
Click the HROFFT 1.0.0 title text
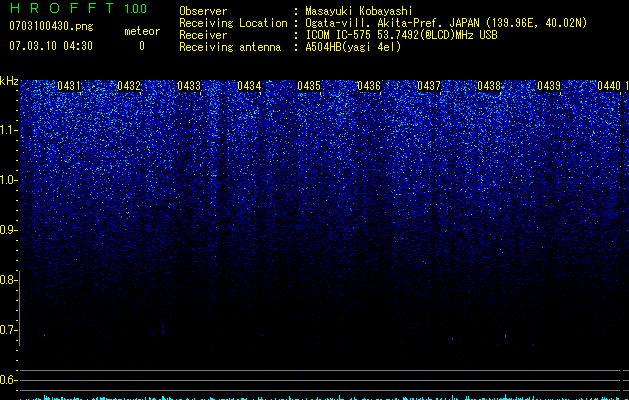[x=78, y=8]
